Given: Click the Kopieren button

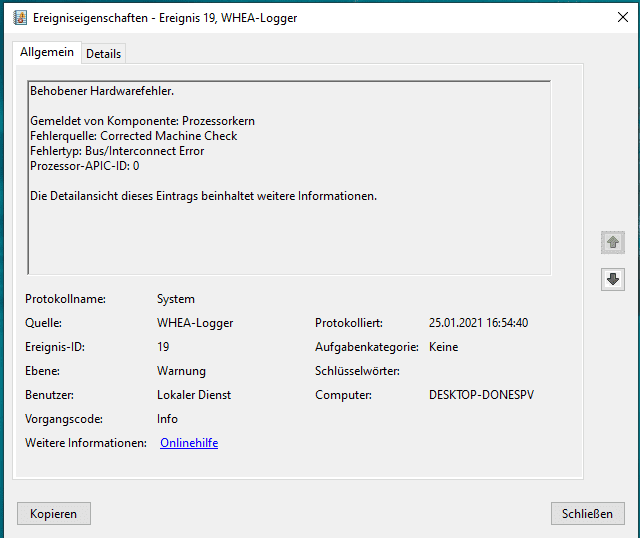Looking at the screenshot, I should [53, 514].
